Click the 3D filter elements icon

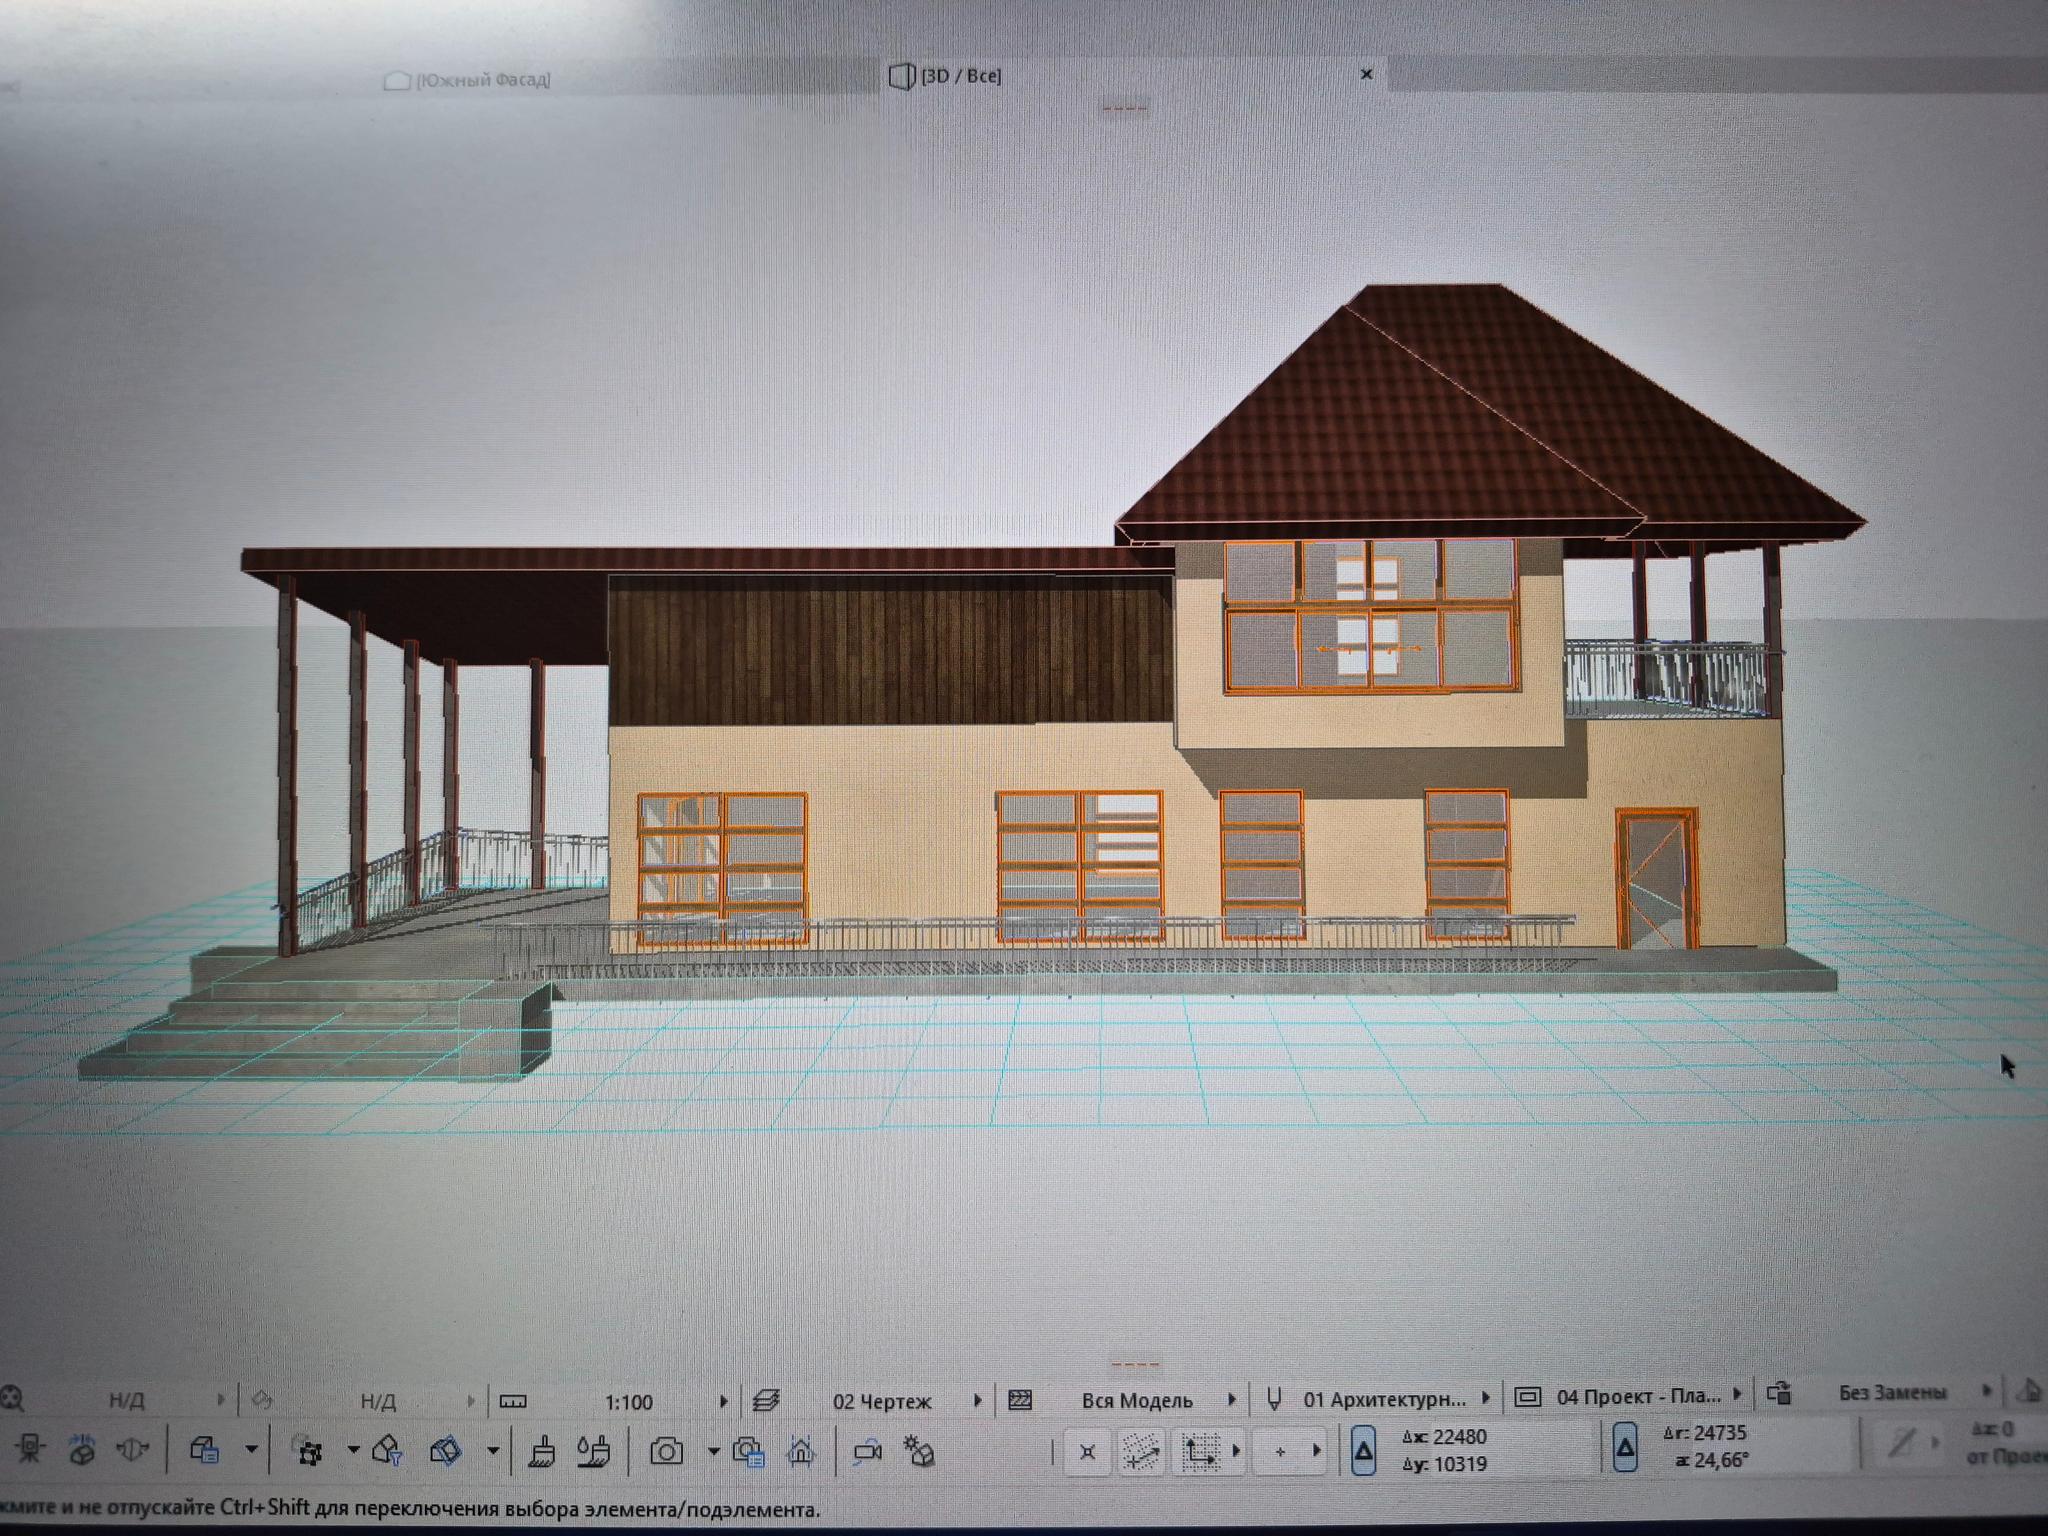[387, 1451]
